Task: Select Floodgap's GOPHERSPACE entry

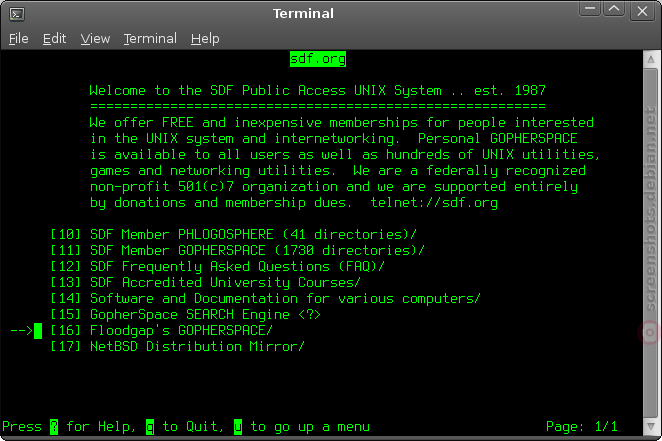Action: (162, 331)
